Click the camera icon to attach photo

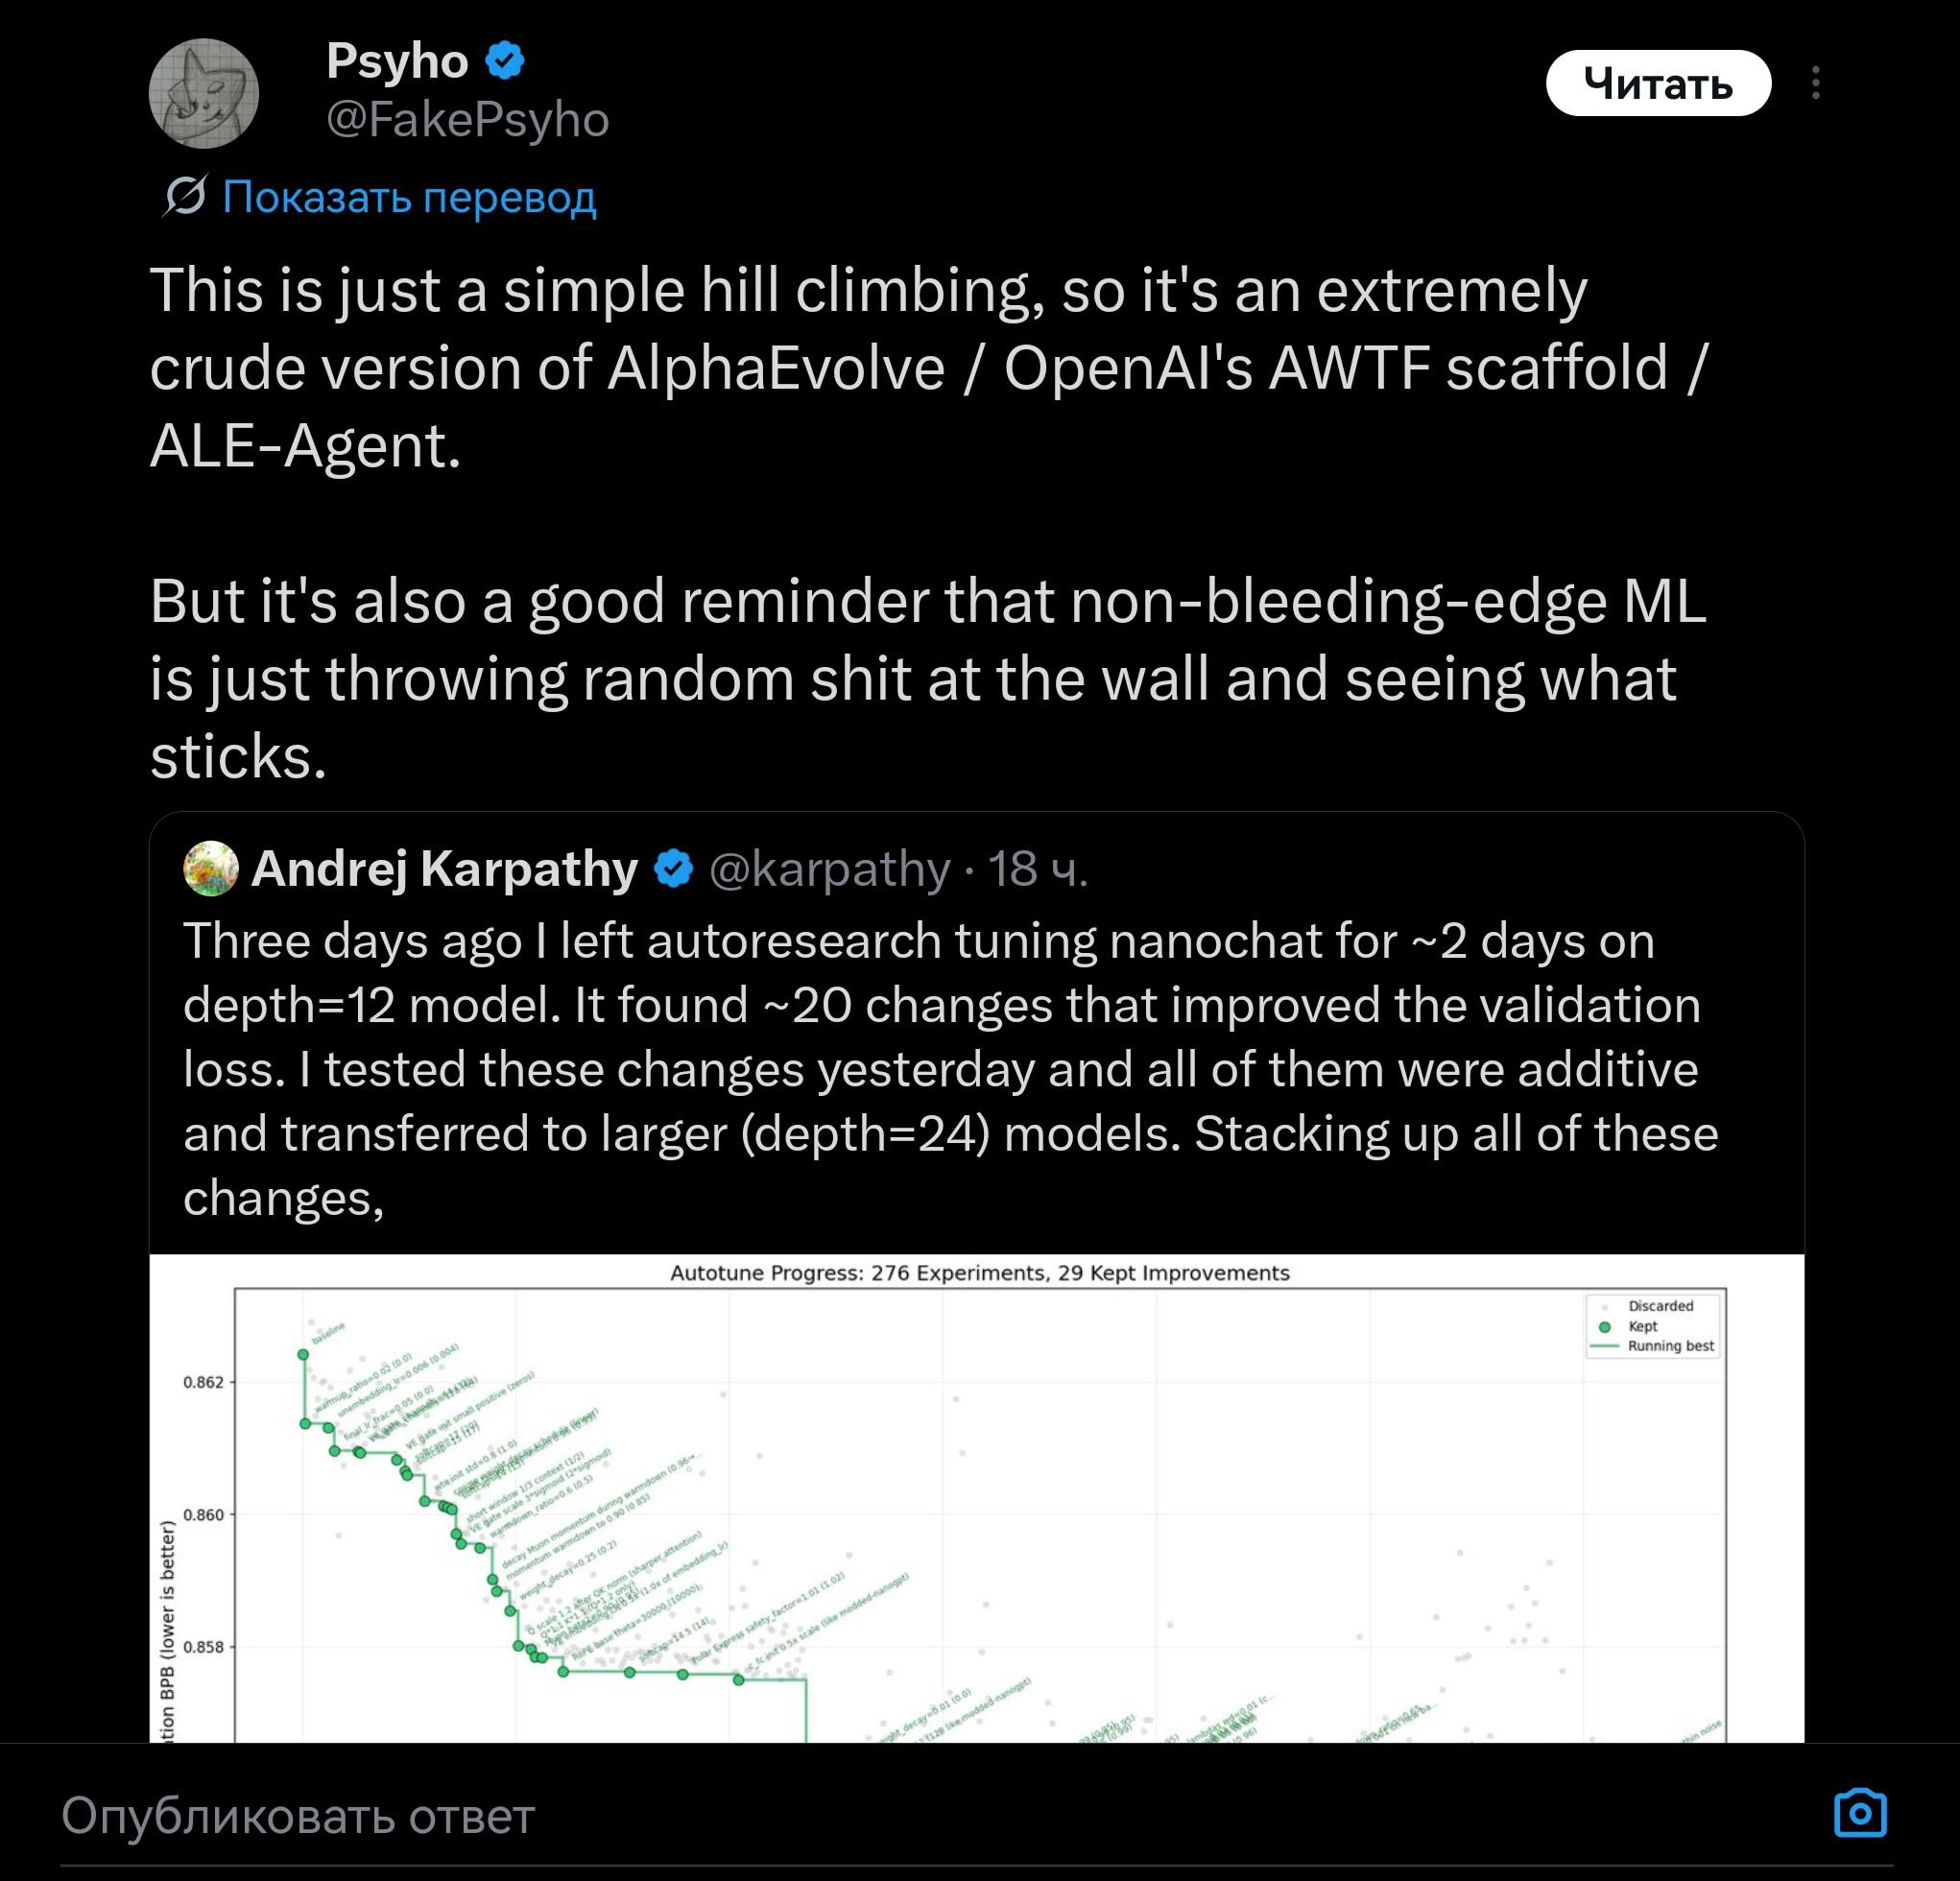click(1860, 1813)
